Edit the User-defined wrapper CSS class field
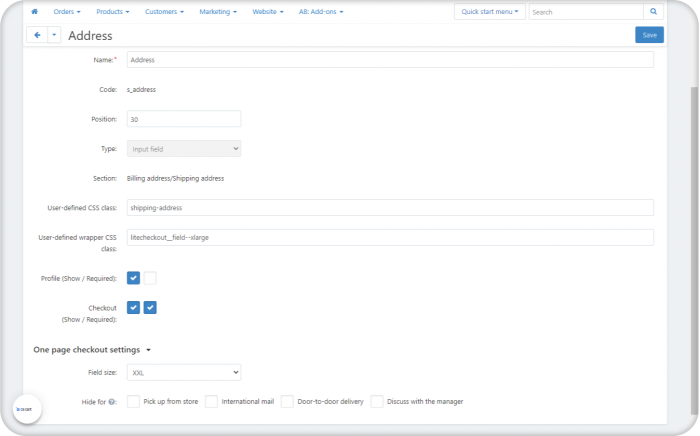Image resolution: width=700 pixels, height=436 pixels. [x=390, y=237]
